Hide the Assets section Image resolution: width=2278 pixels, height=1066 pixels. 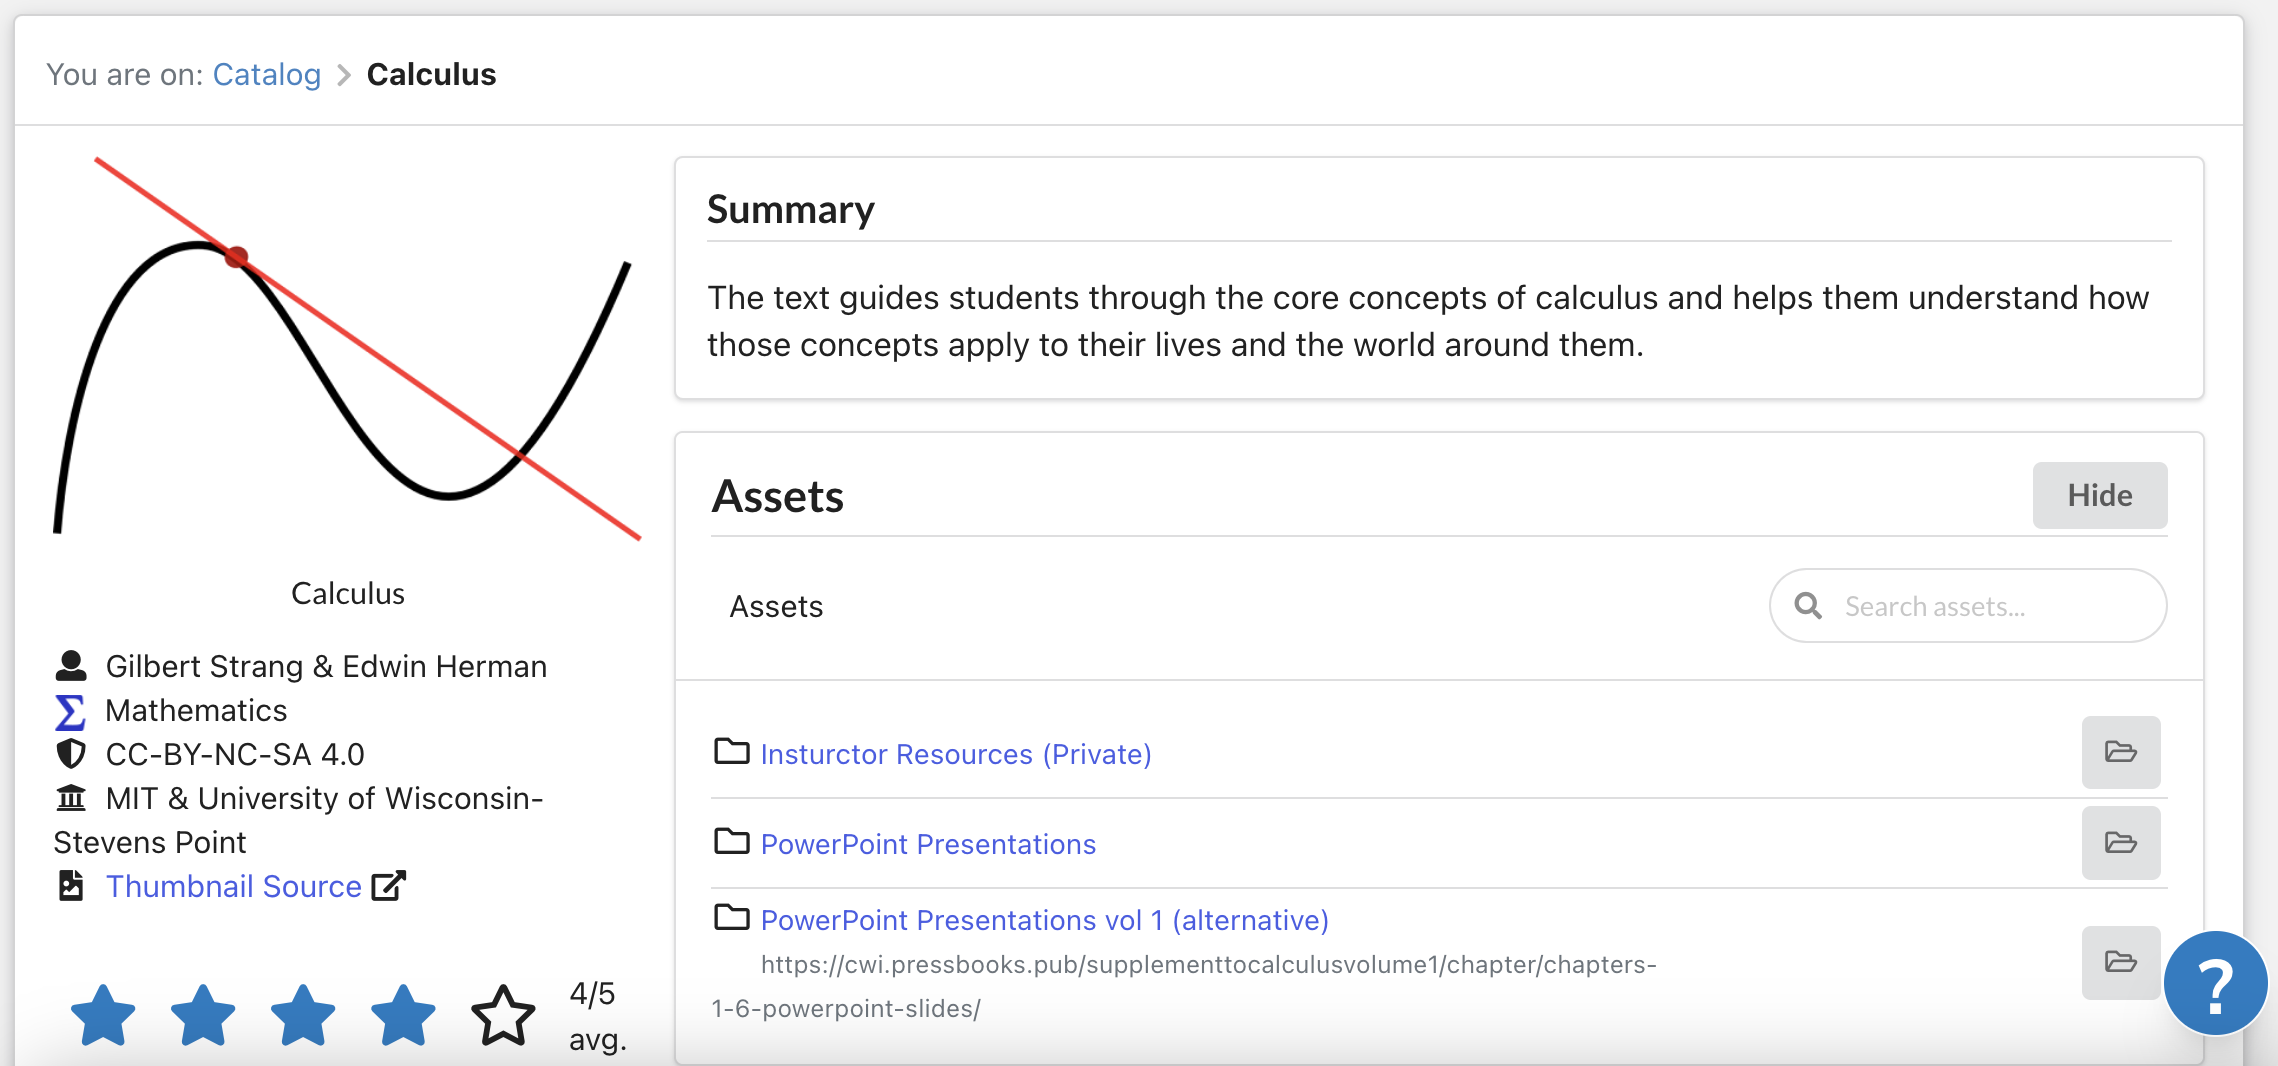[2099, 495]
